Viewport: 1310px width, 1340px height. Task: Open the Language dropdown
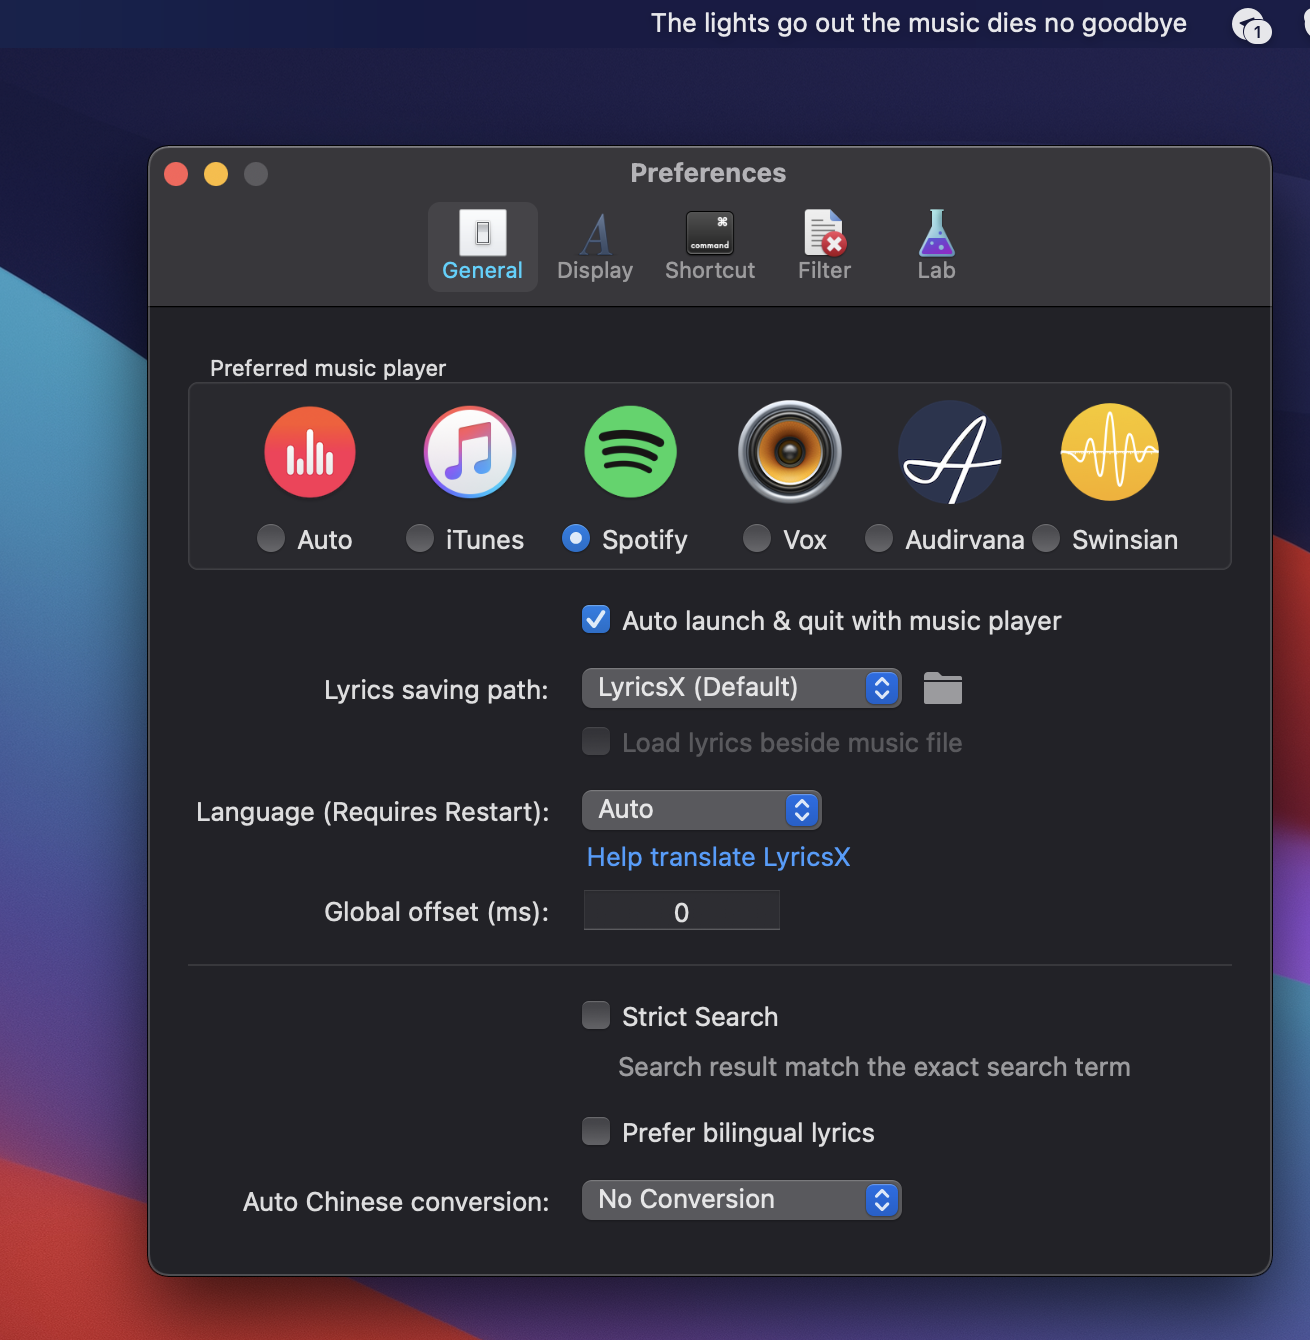pyautogui.click(x=702, y=810)
